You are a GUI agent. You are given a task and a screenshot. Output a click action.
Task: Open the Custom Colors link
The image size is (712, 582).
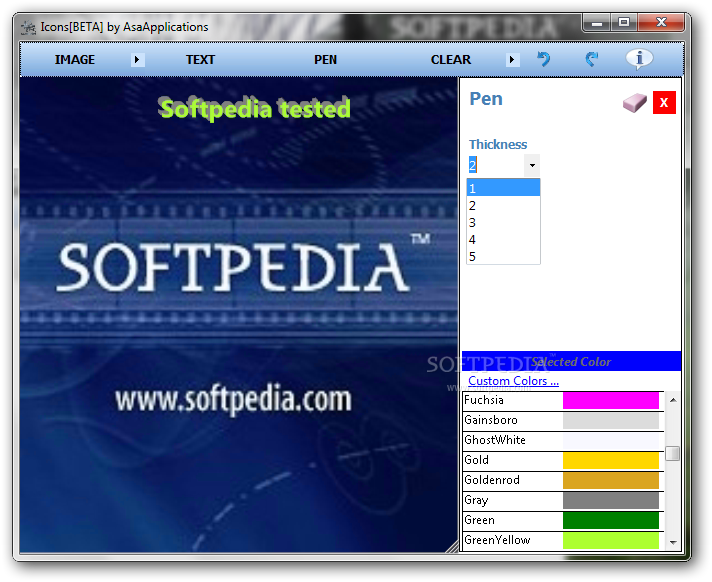513,381
